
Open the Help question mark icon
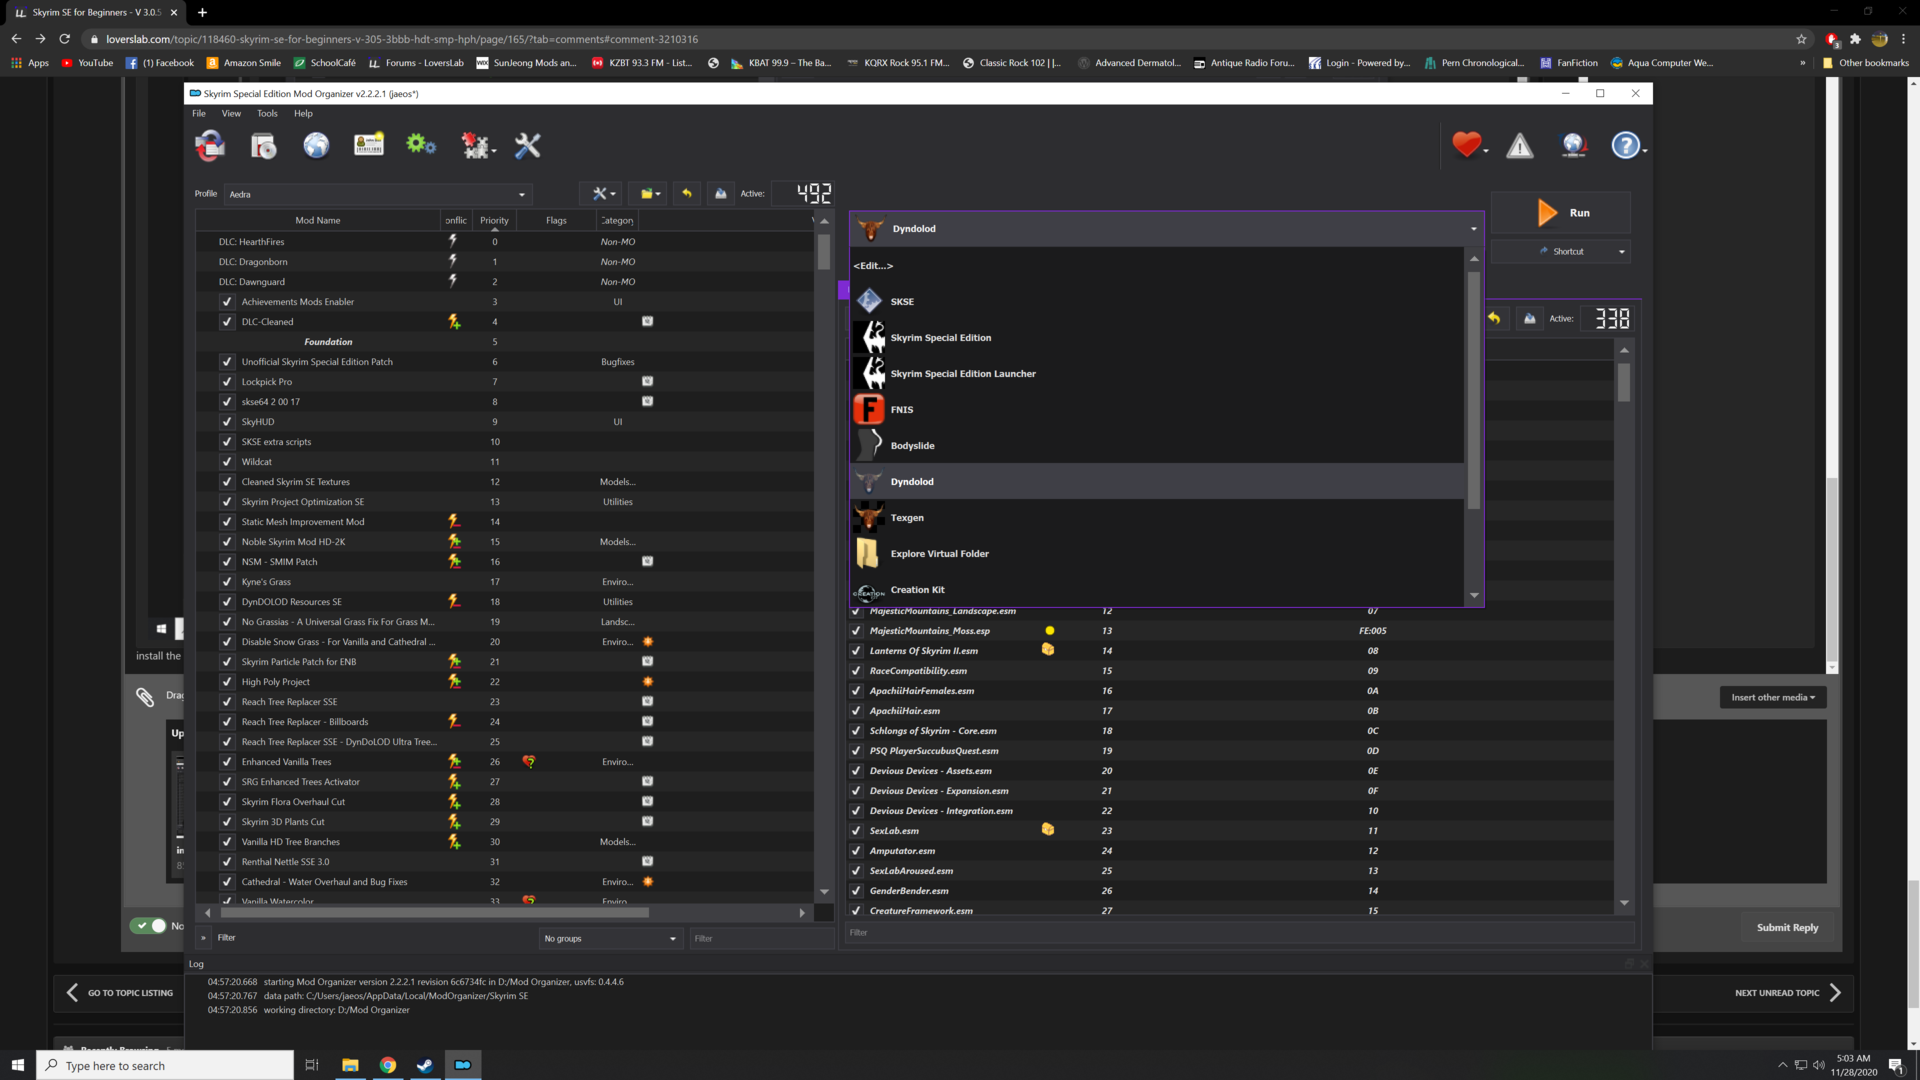click(1627, 146)
